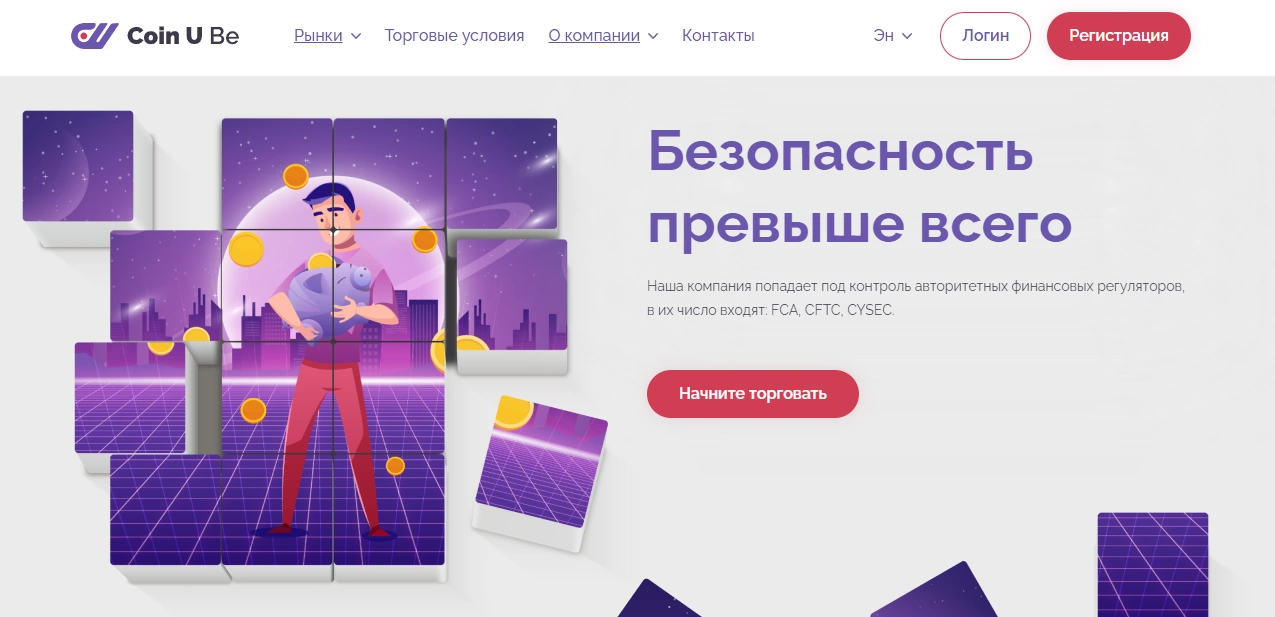This screenshot has width=1275, height=617.
Task: Open the О компании menu
Action: coord(594,36)
